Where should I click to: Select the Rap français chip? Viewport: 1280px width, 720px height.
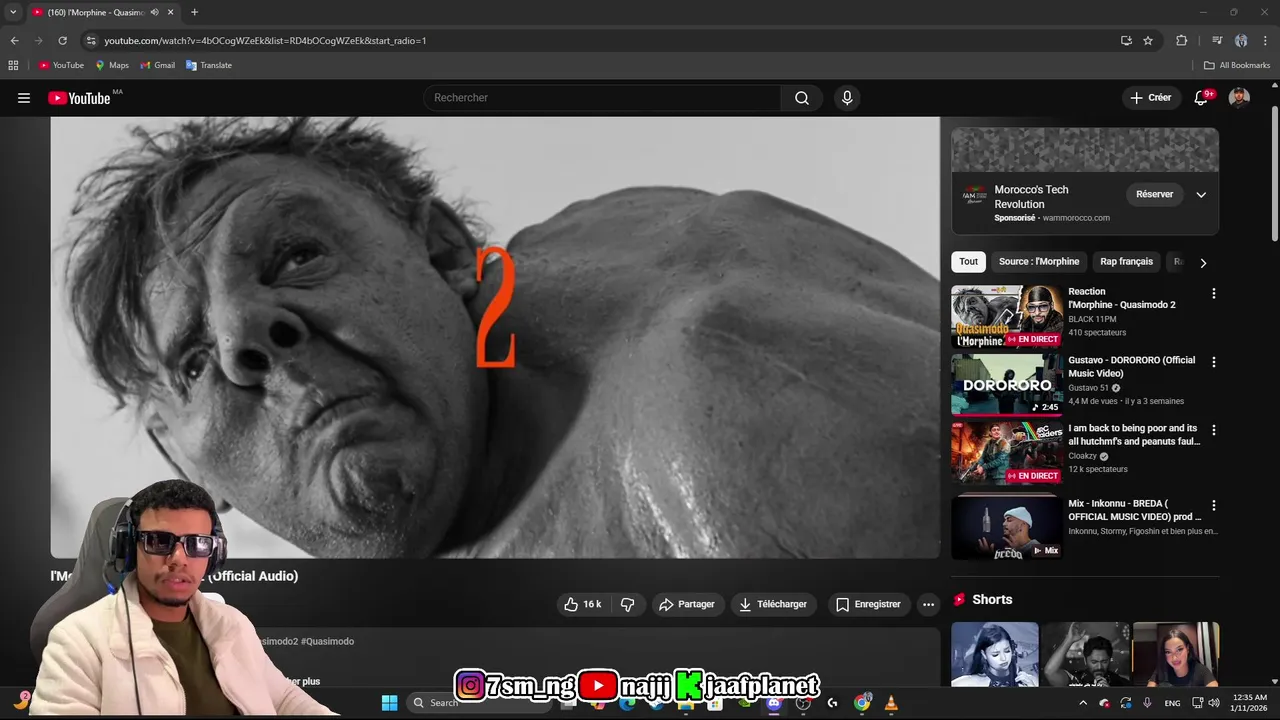[x=1126, y=262]
